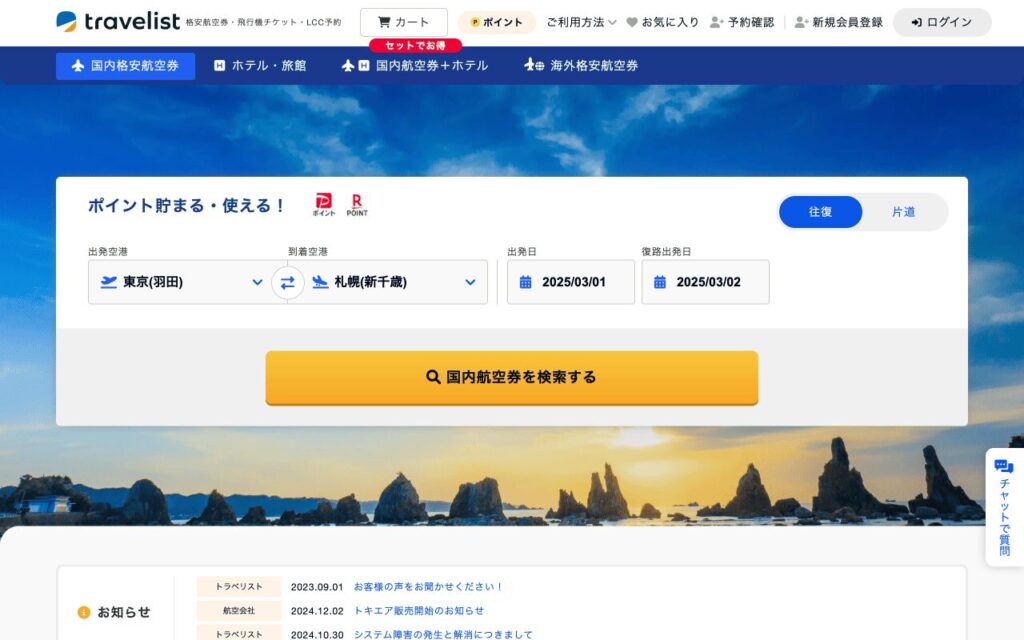Open the return date calendar icon
Viewport: 1024px width, 640px height.
point(660,282)
